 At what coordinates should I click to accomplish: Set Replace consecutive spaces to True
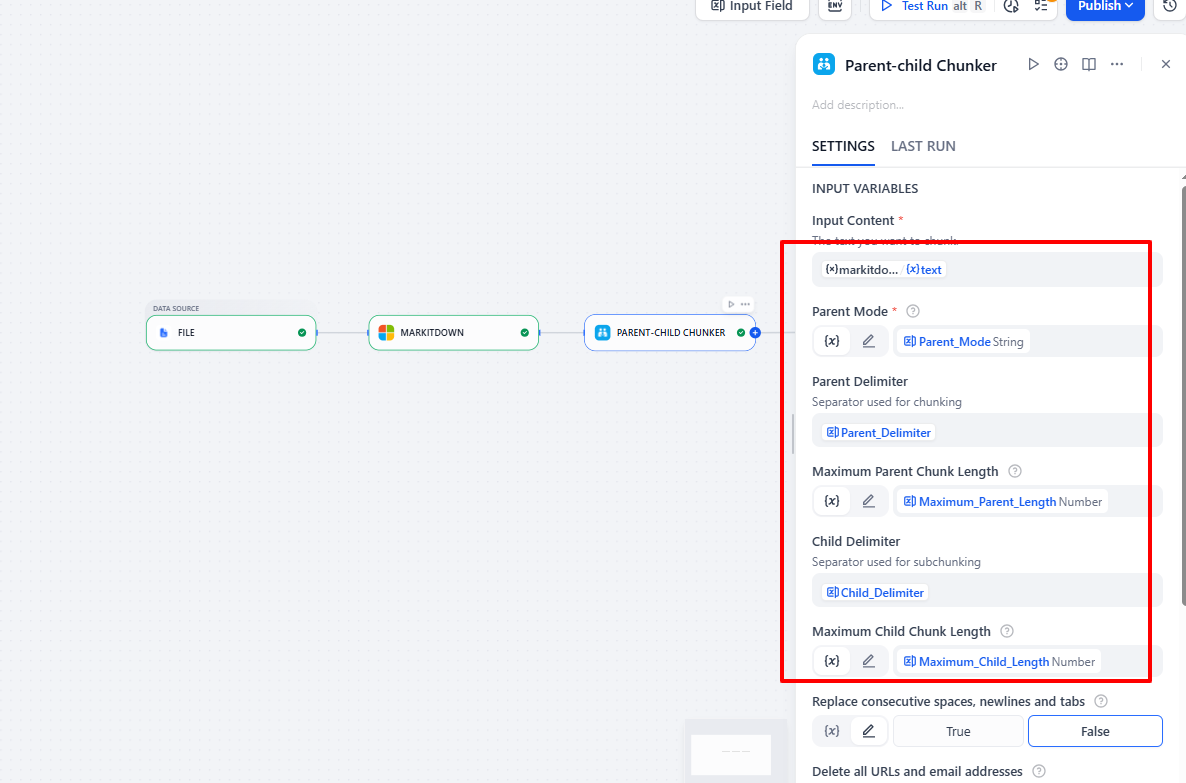click(x=957, y=731)
